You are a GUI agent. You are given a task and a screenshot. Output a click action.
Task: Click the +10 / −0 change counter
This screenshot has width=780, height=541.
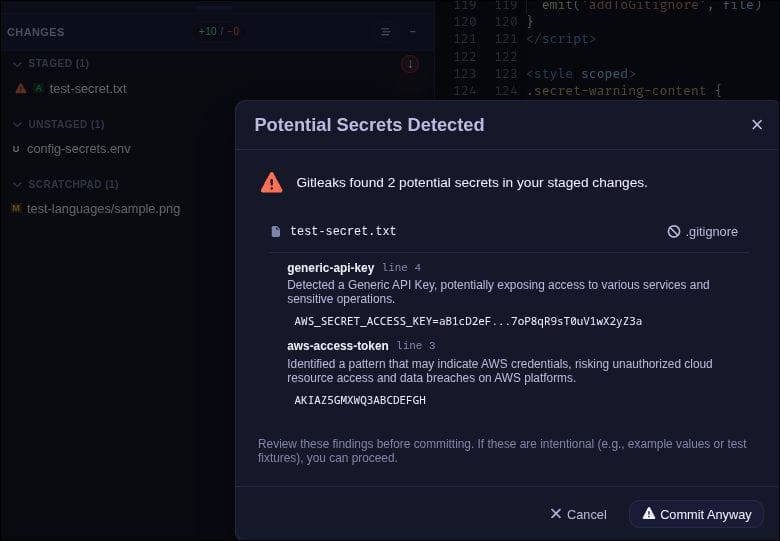tap(219, 31)
